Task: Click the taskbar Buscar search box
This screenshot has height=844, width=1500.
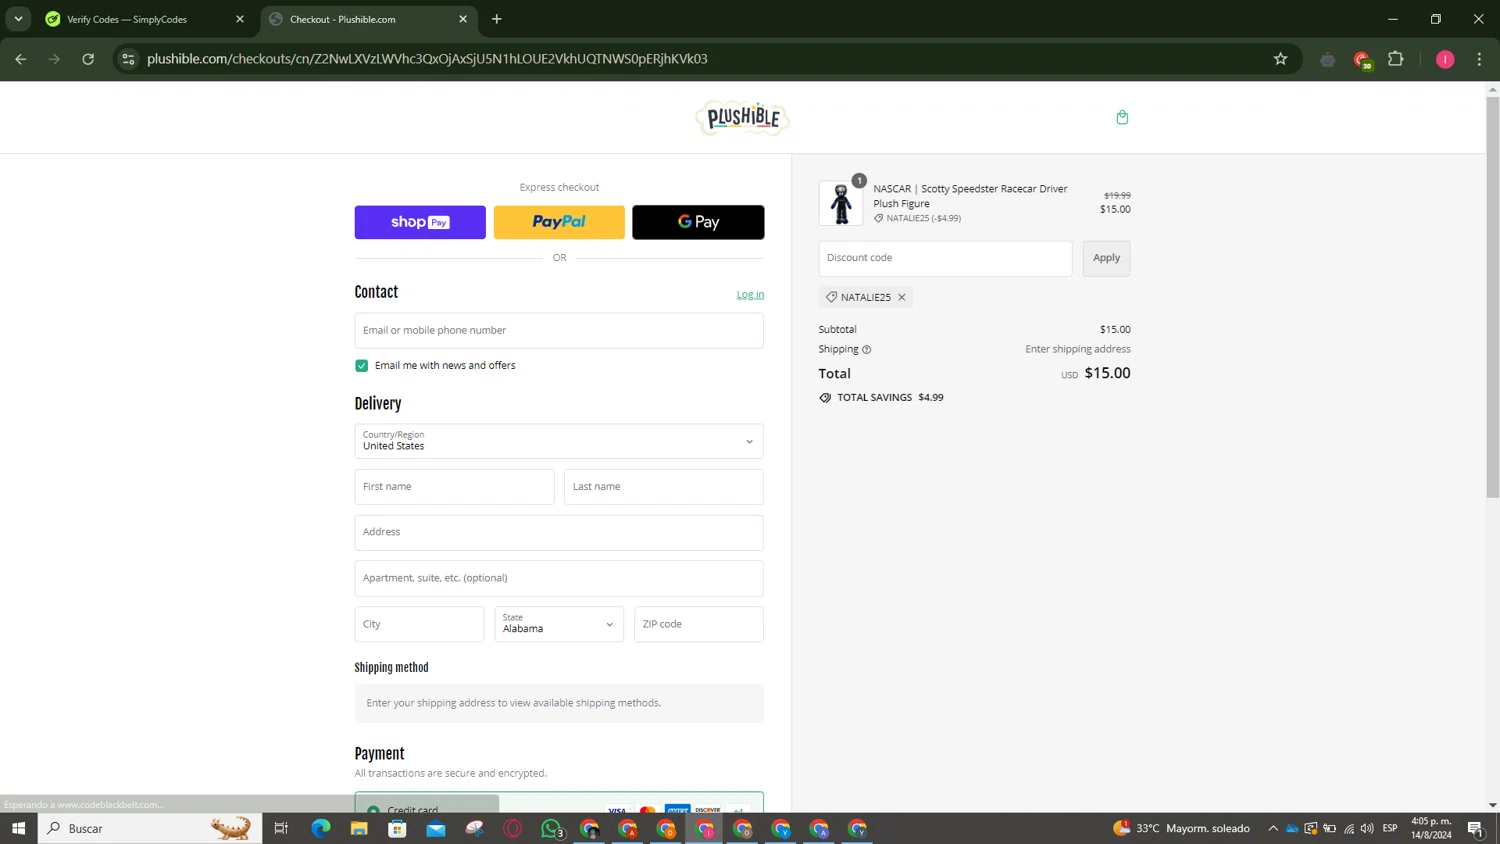Action: point(150,828)
